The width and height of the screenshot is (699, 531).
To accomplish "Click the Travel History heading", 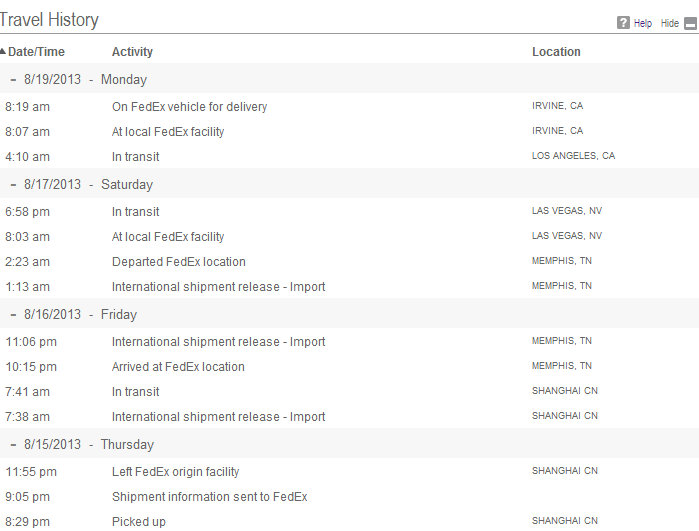I will pyautogui.click(x=49, y=20).
